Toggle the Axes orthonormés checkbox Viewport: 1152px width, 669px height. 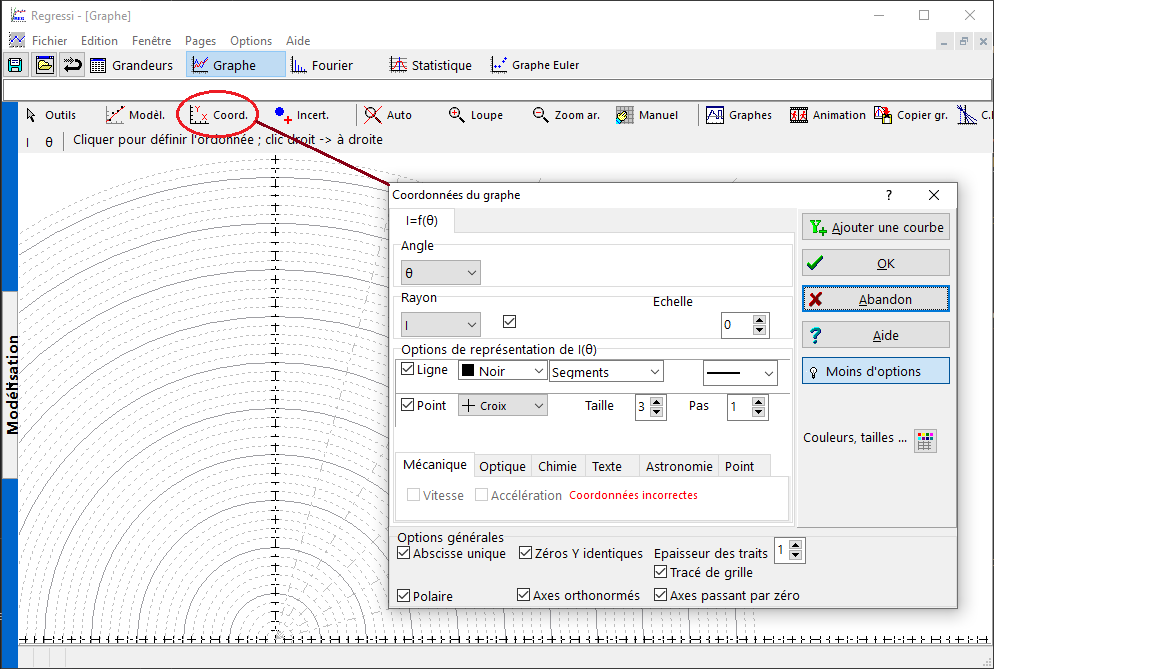pyautogui.click(x=523, y=595)
